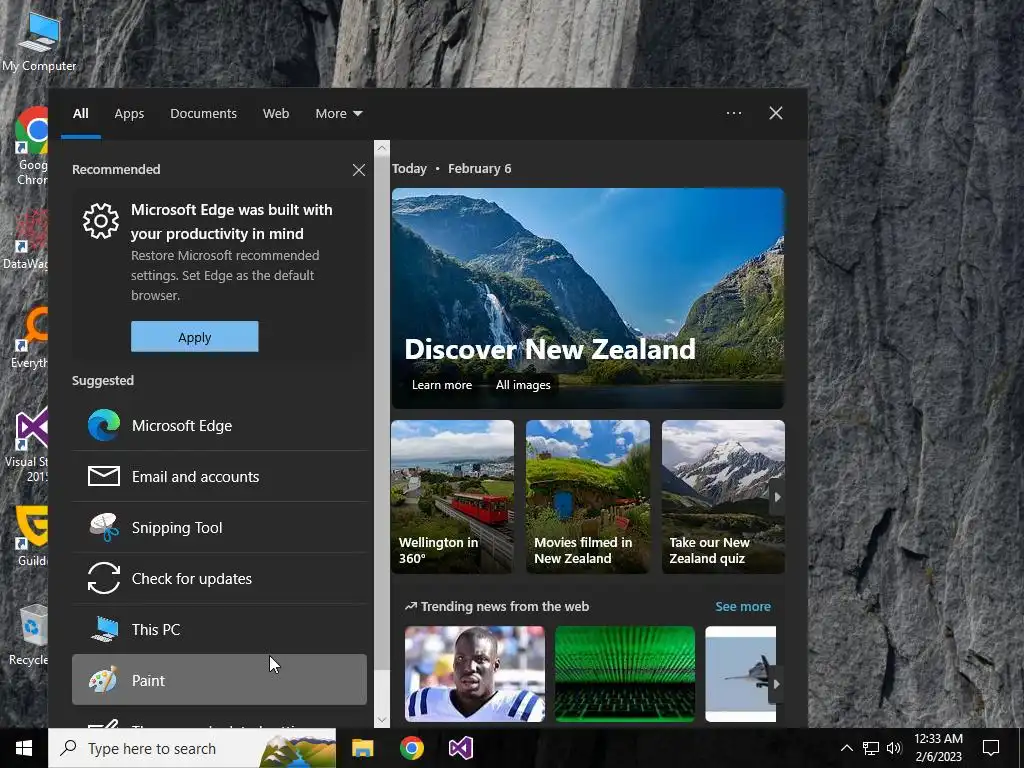Click All images button
The image size is (1024, 768).
pos(523,385)
